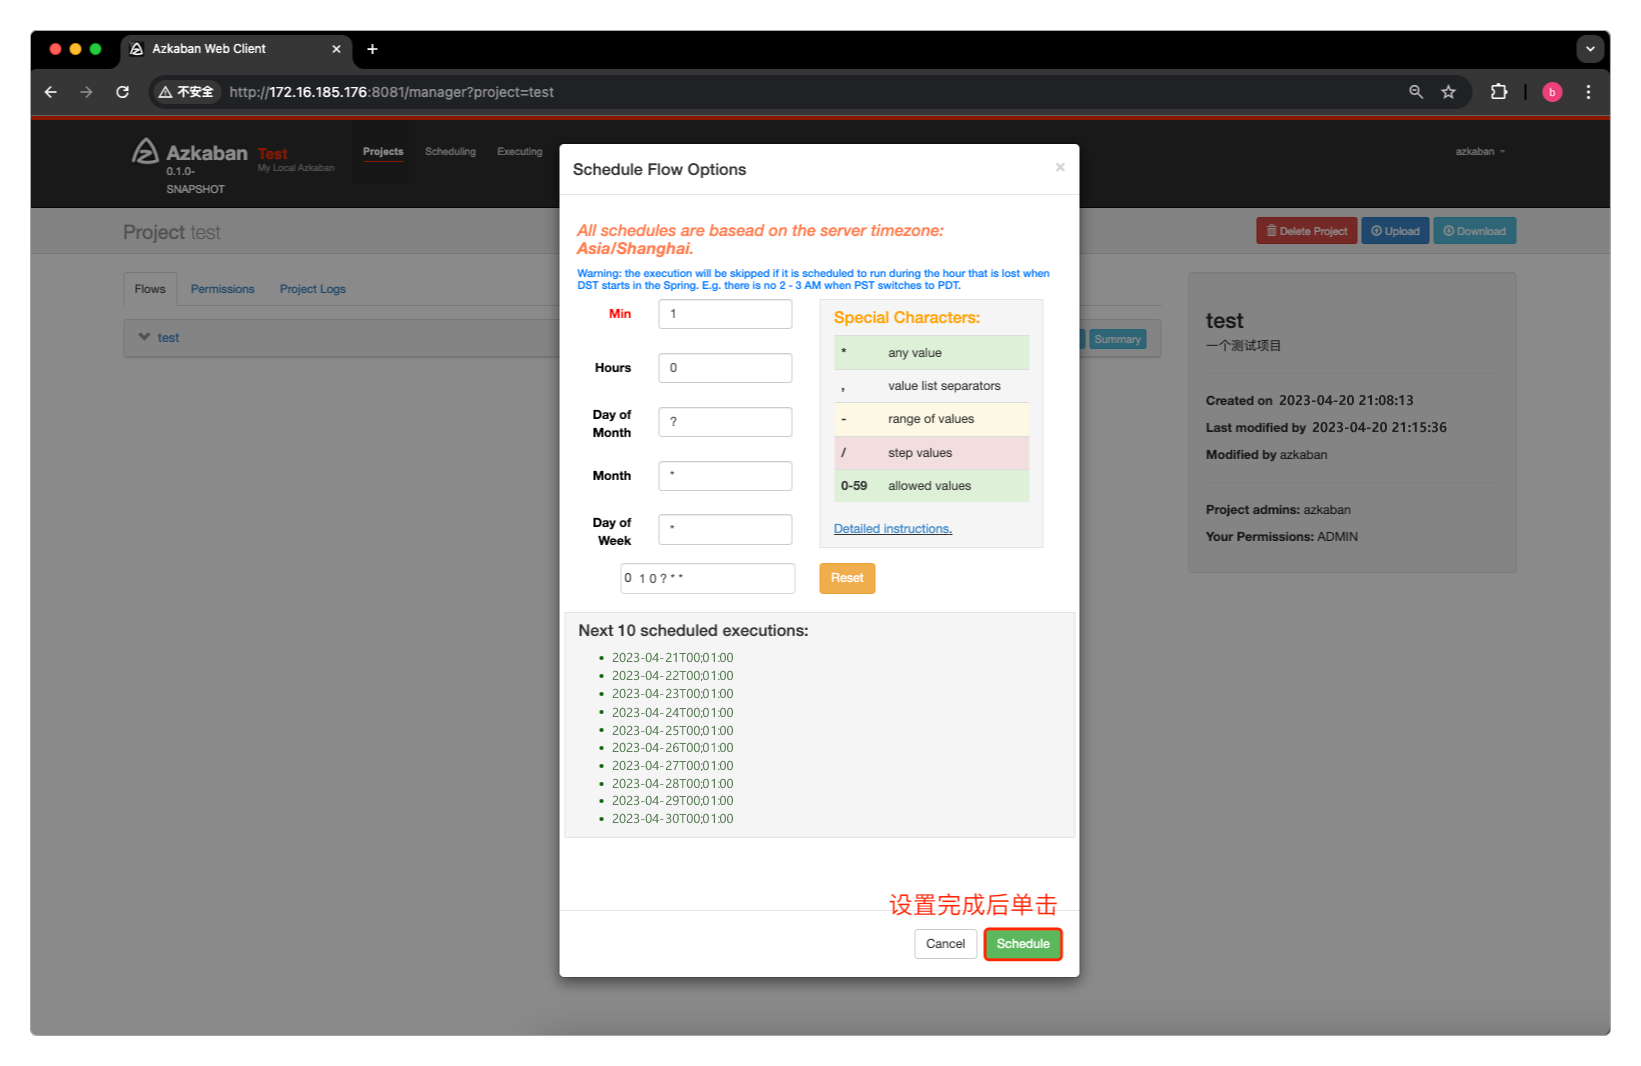Click the Upload button
The height and width of the screenshot is (1066, 1641).
tap(1395, 231)
